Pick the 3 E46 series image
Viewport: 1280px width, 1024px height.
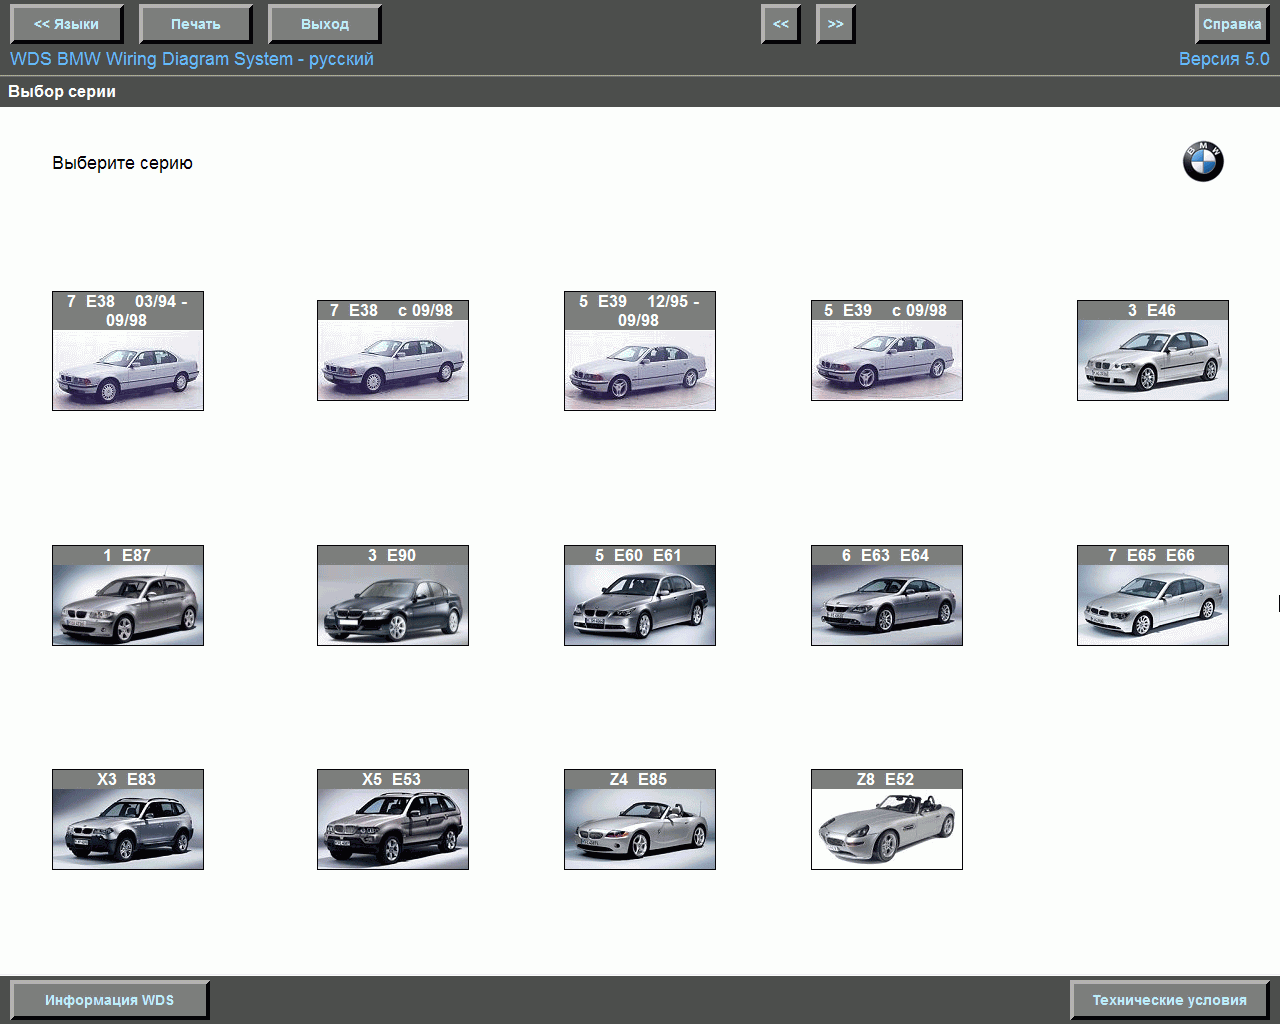pos(1152,359)
